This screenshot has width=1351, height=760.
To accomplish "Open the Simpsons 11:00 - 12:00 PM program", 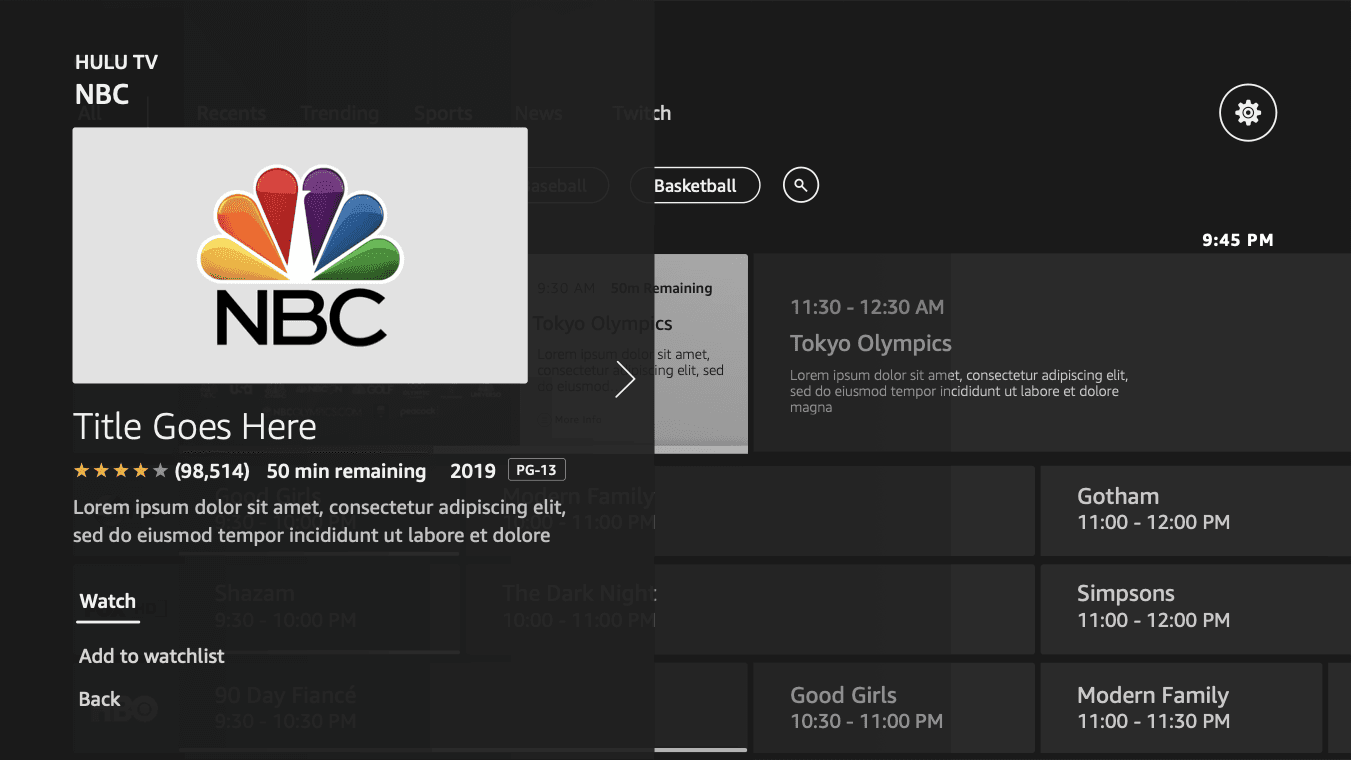I will click(1195, 608).
